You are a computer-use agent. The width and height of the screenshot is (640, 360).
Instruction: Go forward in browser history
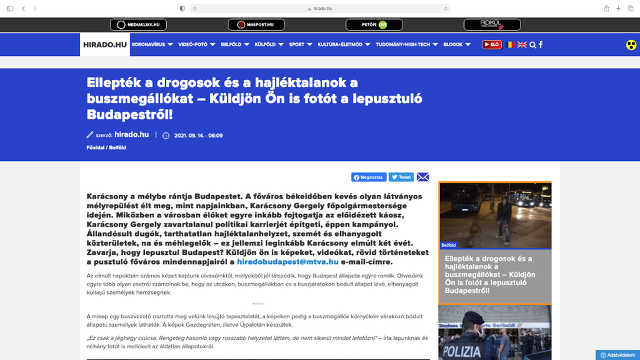coord(35,9)
